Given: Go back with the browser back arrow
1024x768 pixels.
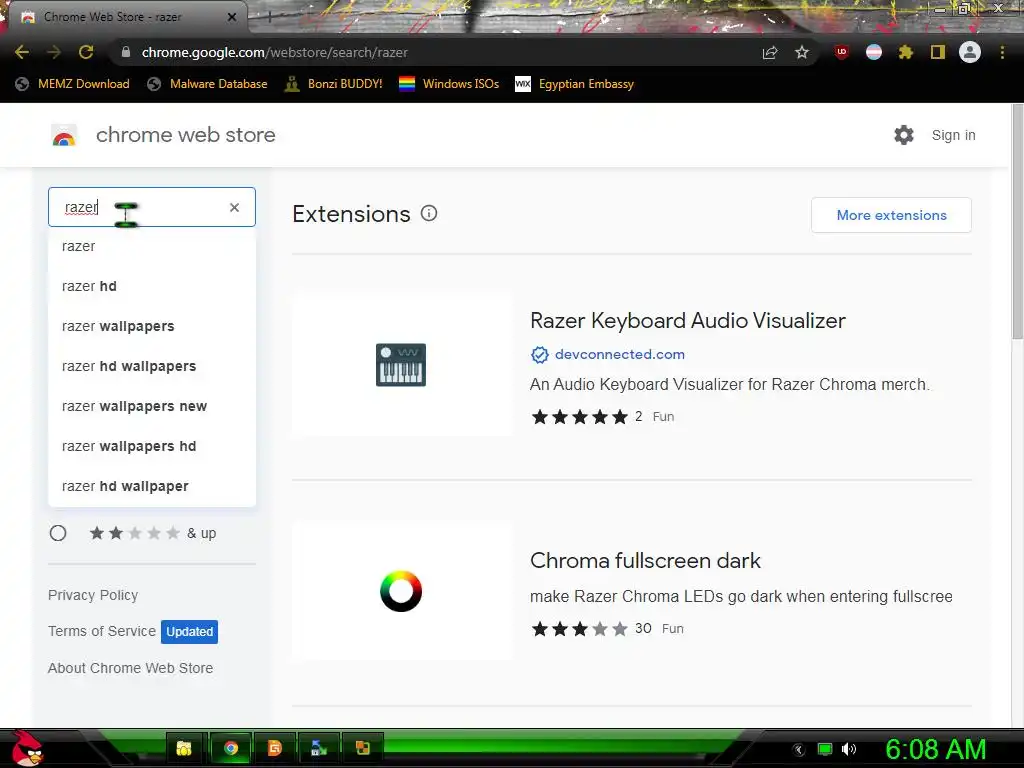Looking at the screenshot, I should tap(22, 52).
